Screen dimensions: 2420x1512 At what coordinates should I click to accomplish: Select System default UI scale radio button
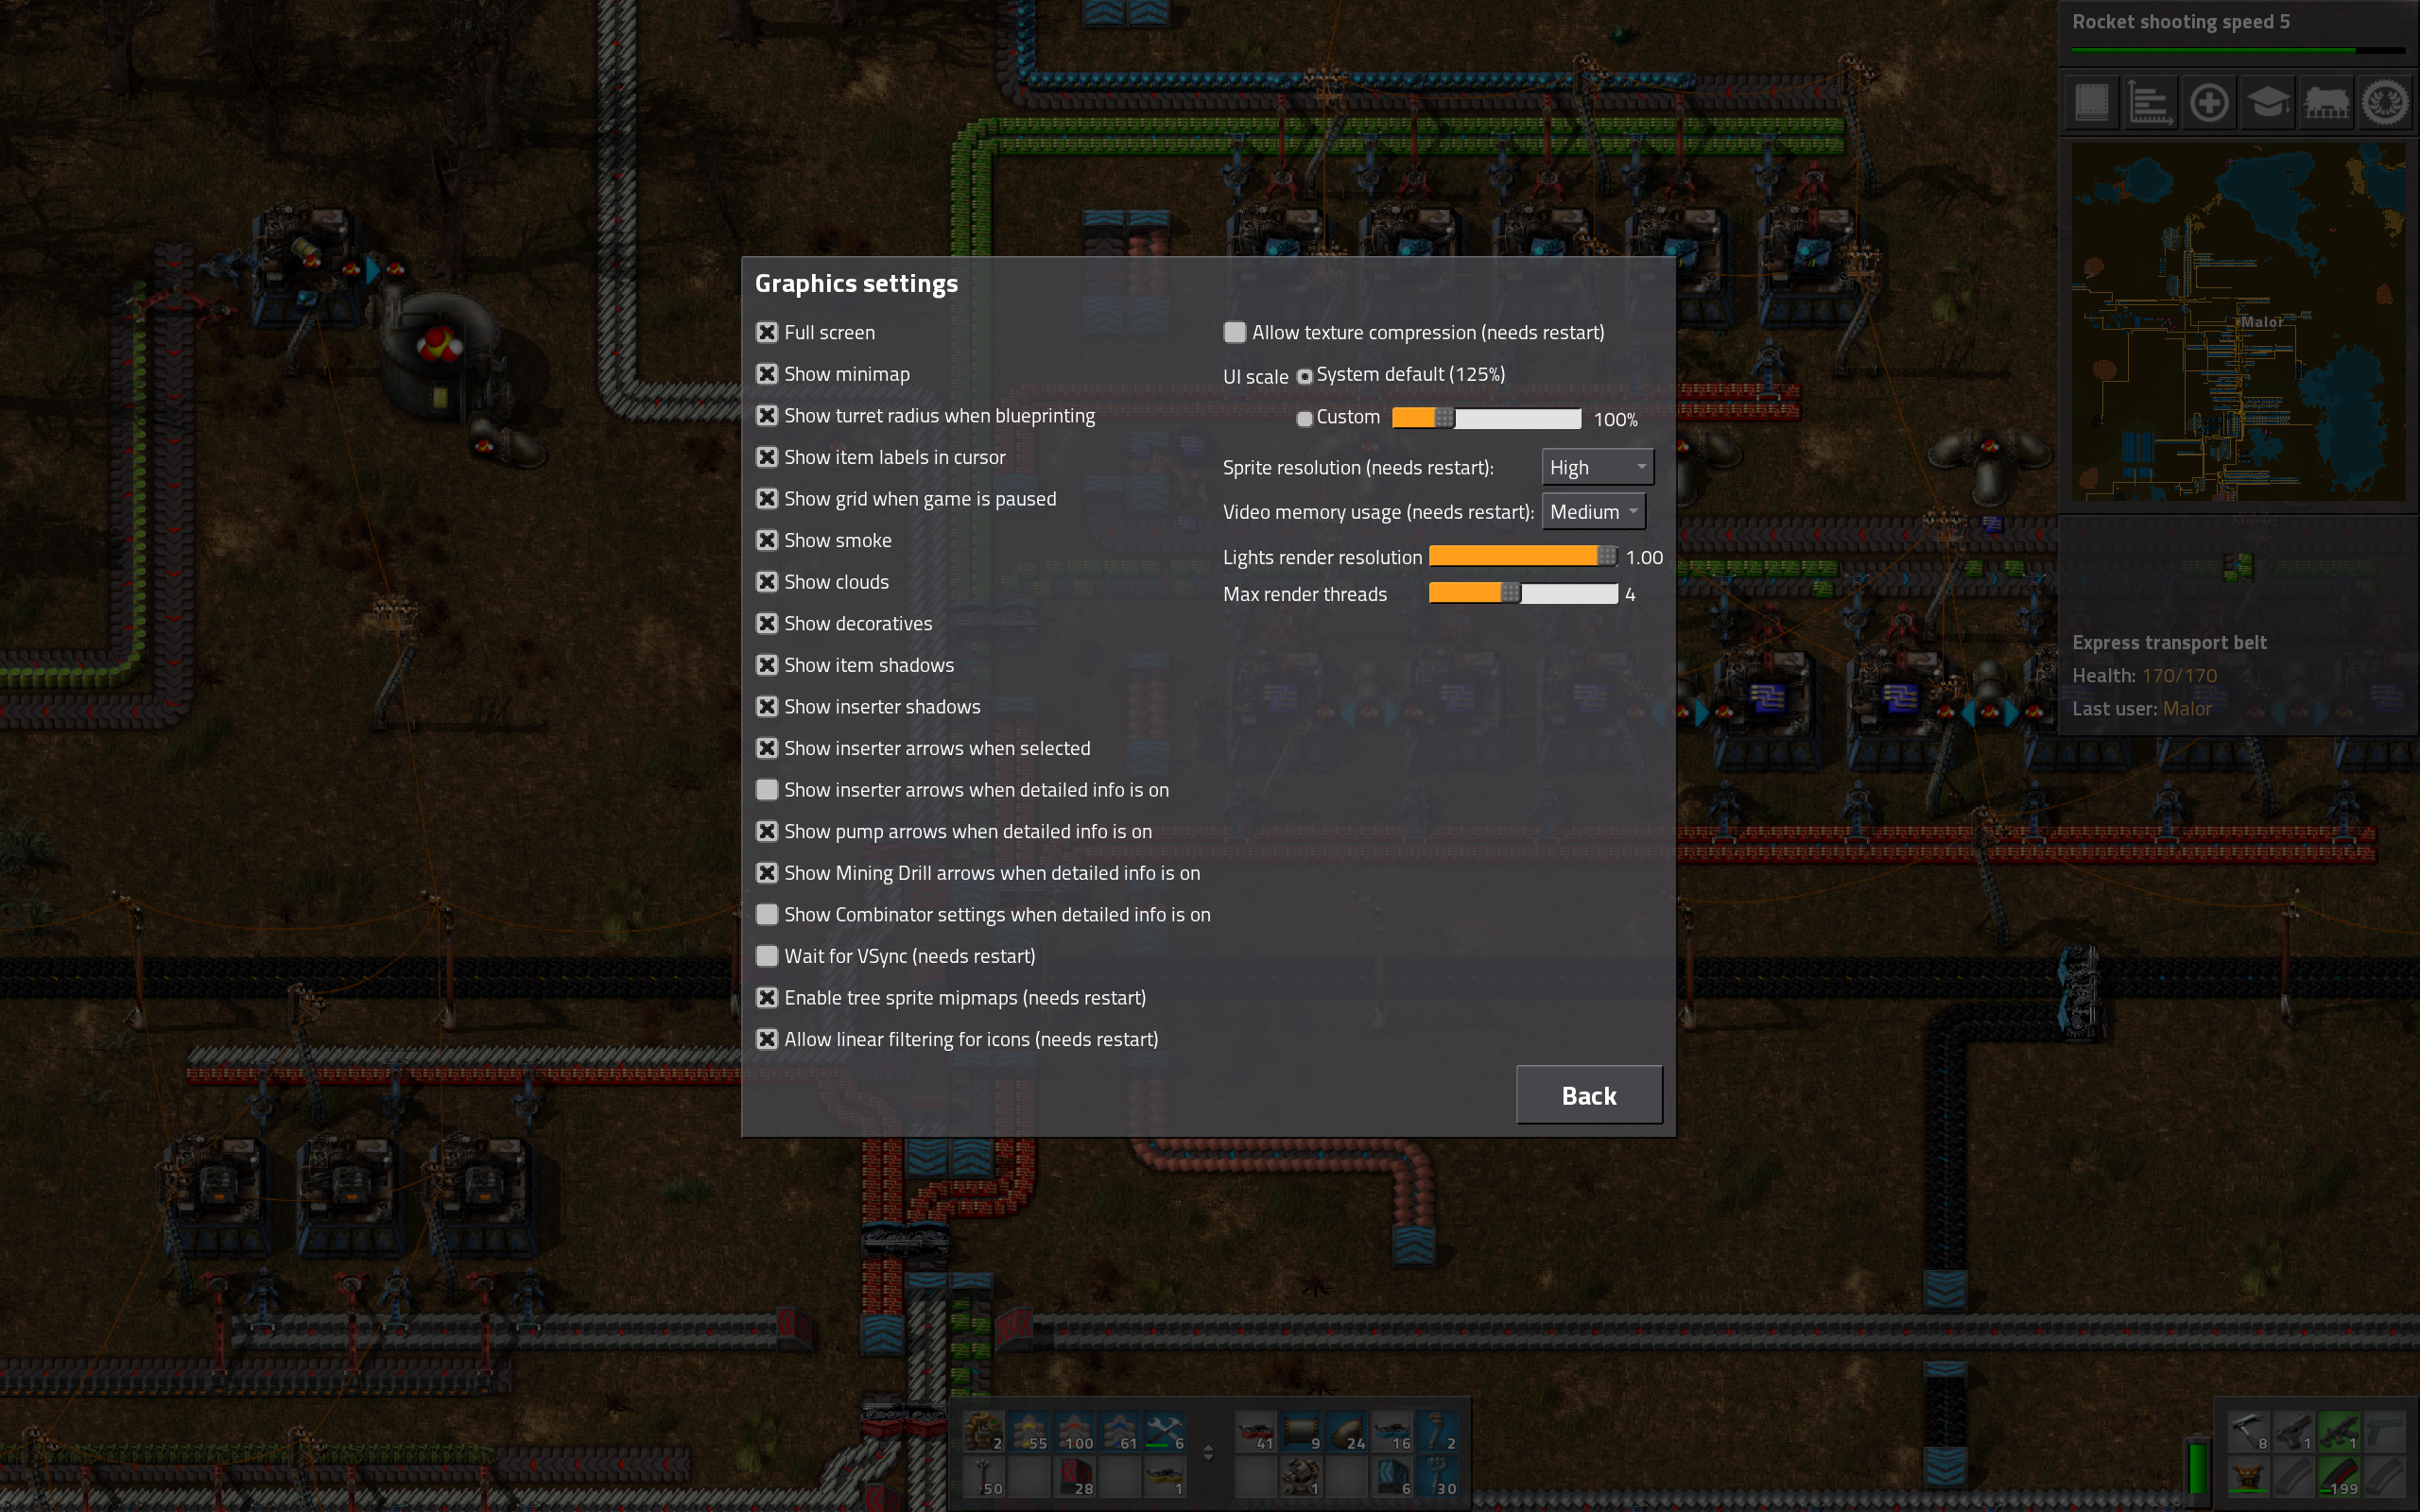click(1304, 372)
